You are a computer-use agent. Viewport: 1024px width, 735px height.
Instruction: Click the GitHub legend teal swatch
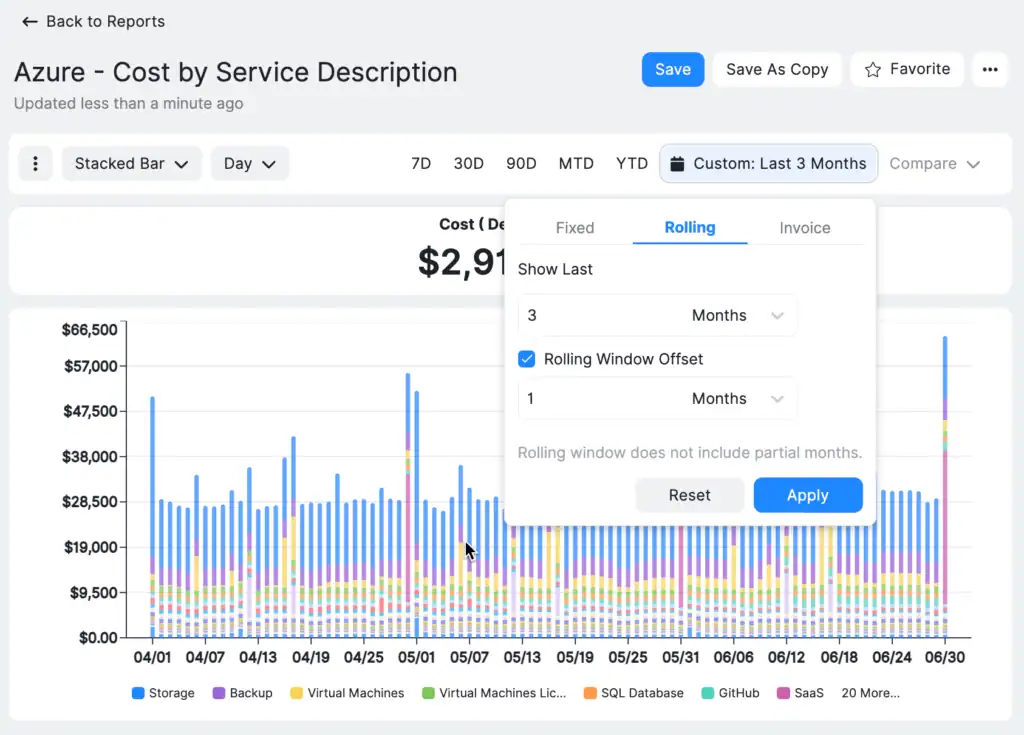coord(708,693)
